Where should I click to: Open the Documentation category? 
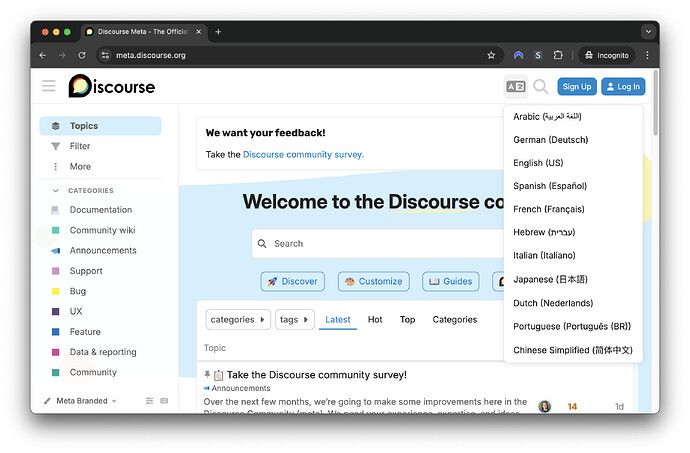[100, 210]
